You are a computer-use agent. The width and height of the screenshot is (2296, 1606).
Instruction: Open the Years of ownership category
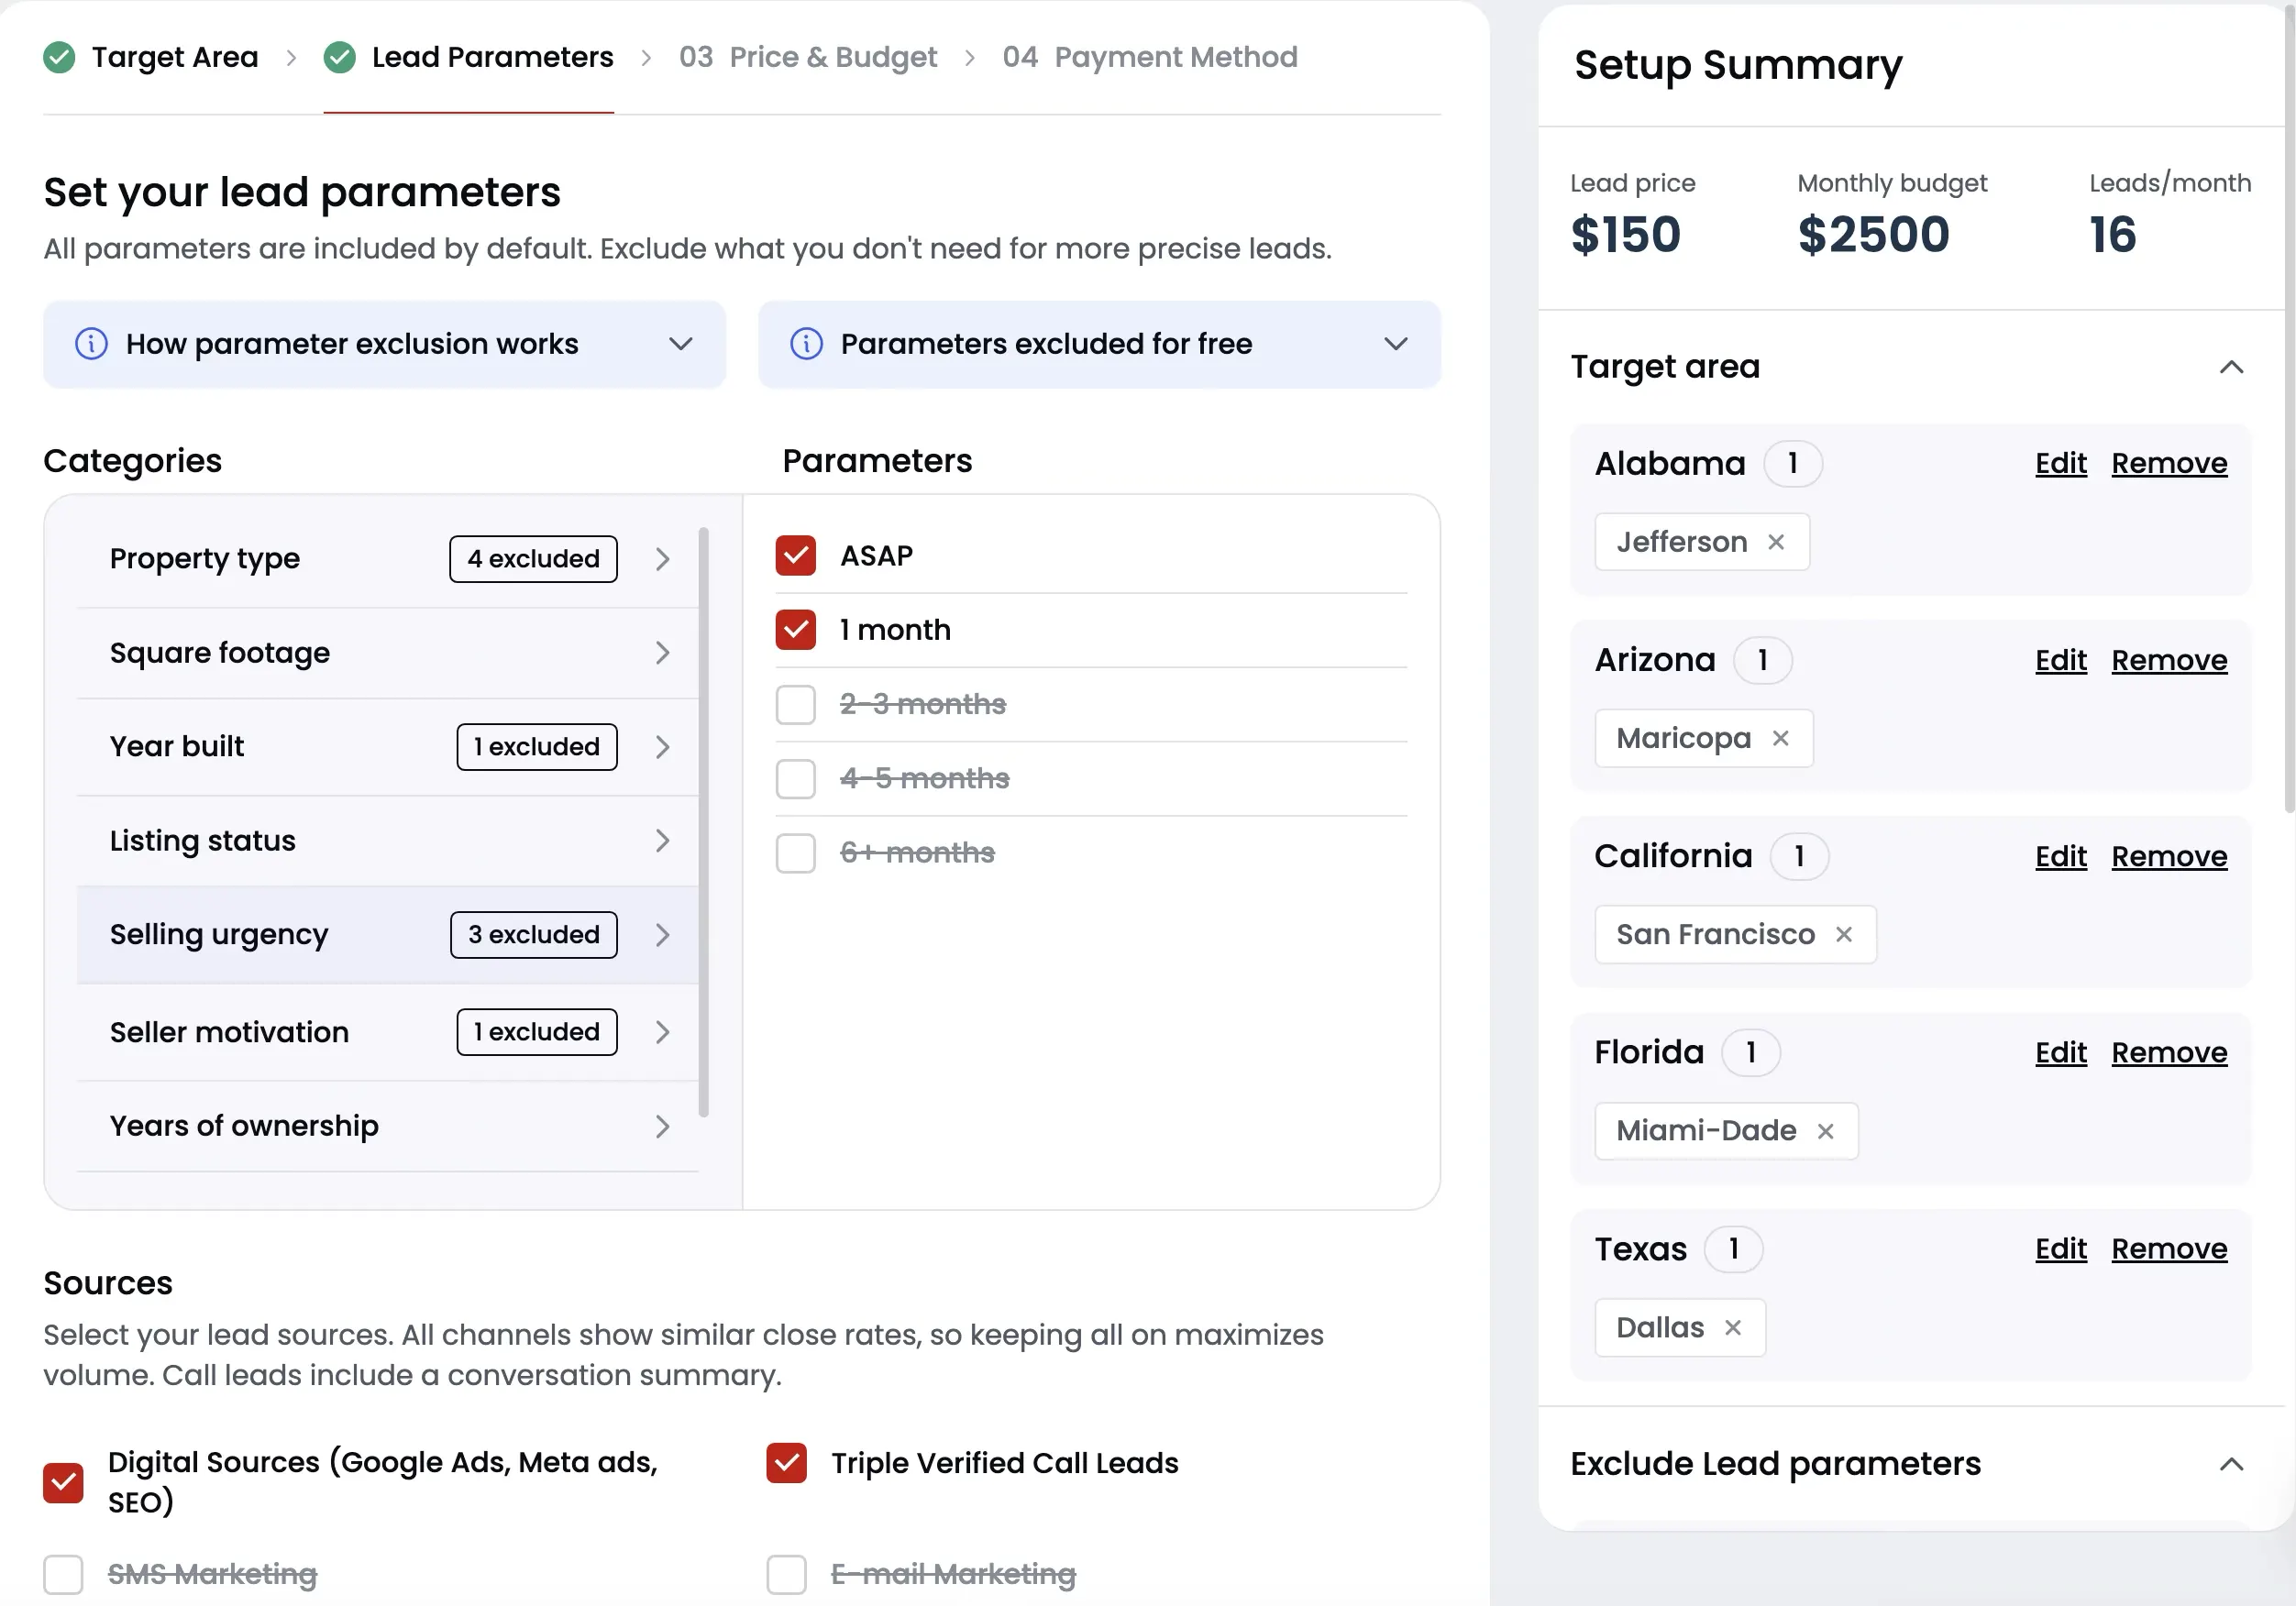tap(387, 1127)
